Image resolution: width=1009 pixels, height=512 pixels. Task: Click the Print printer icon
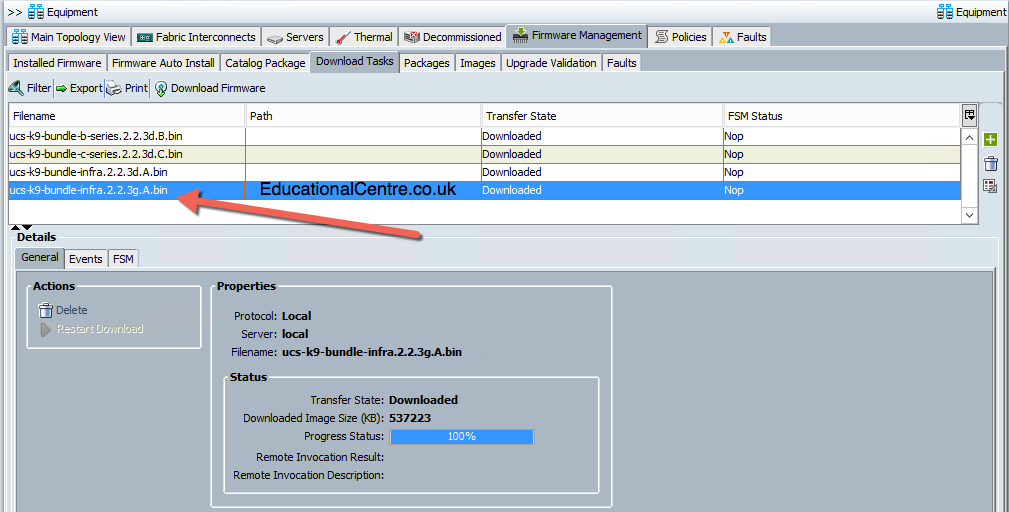coord(114,88)
